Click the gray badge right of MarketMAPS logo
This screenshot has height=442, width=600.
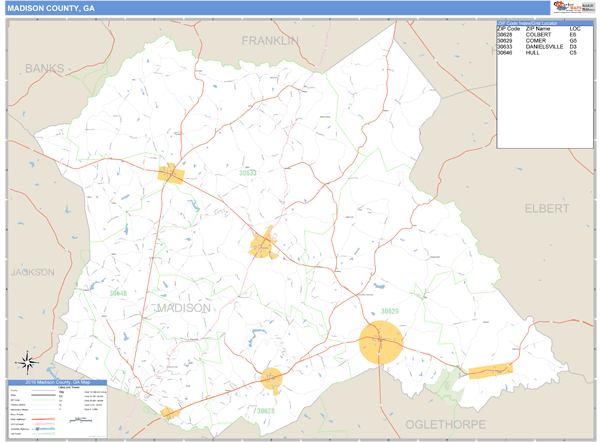[x=587, y=7]
